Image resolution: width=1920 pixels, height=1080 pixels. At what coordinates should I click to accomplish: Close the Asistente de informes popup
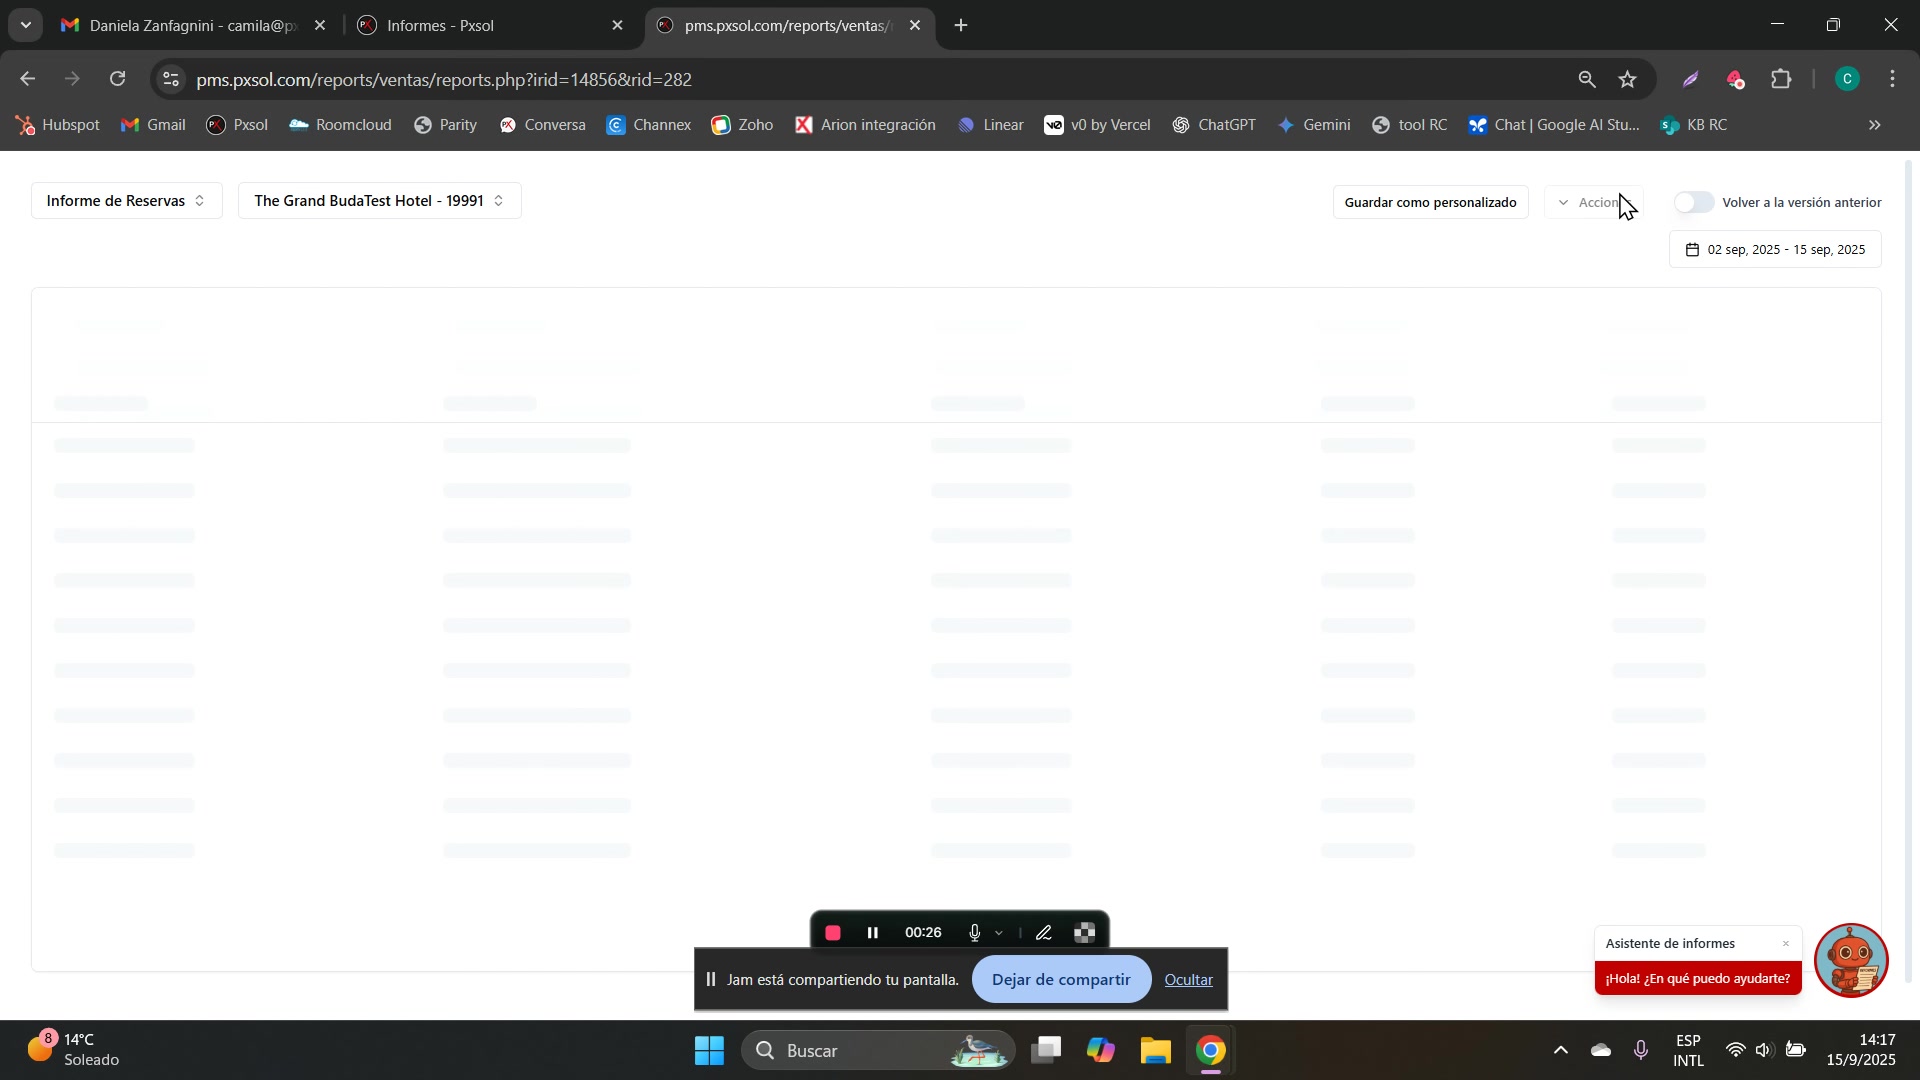pyautogui.click(x=1785, y=944)
